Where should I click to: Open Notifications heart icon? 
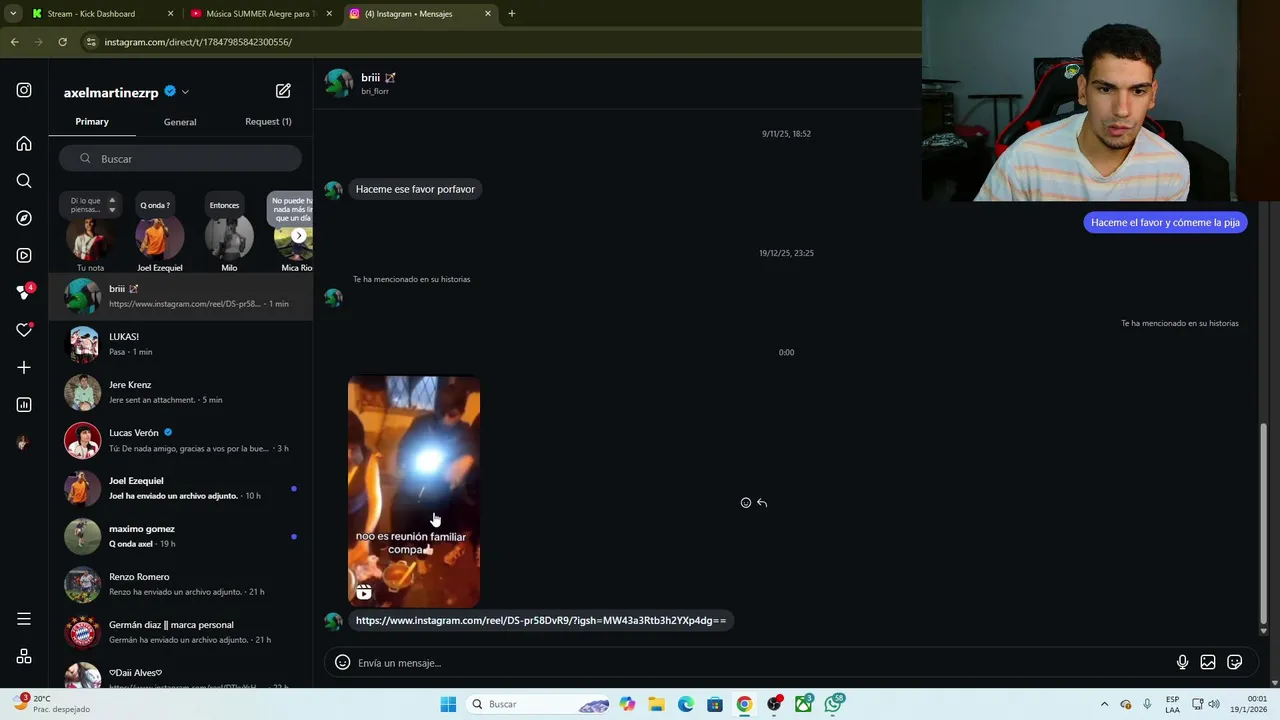24,330
